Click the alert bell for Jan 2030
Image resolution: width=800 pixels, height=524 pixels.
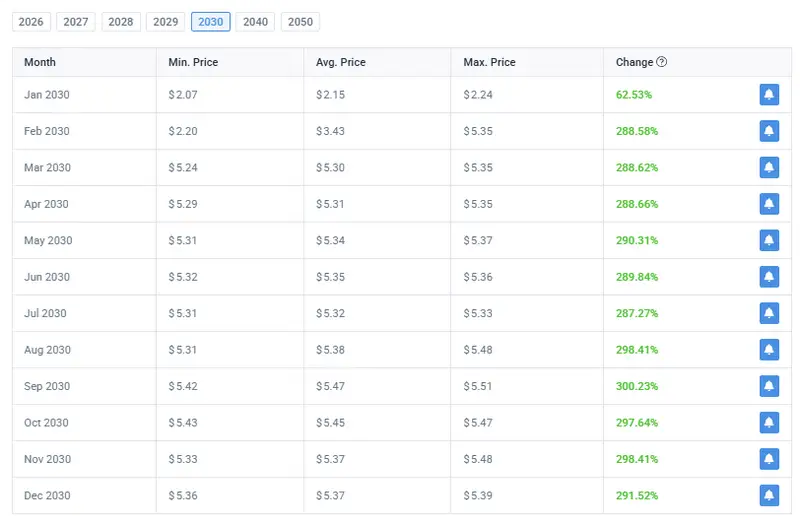769,95
